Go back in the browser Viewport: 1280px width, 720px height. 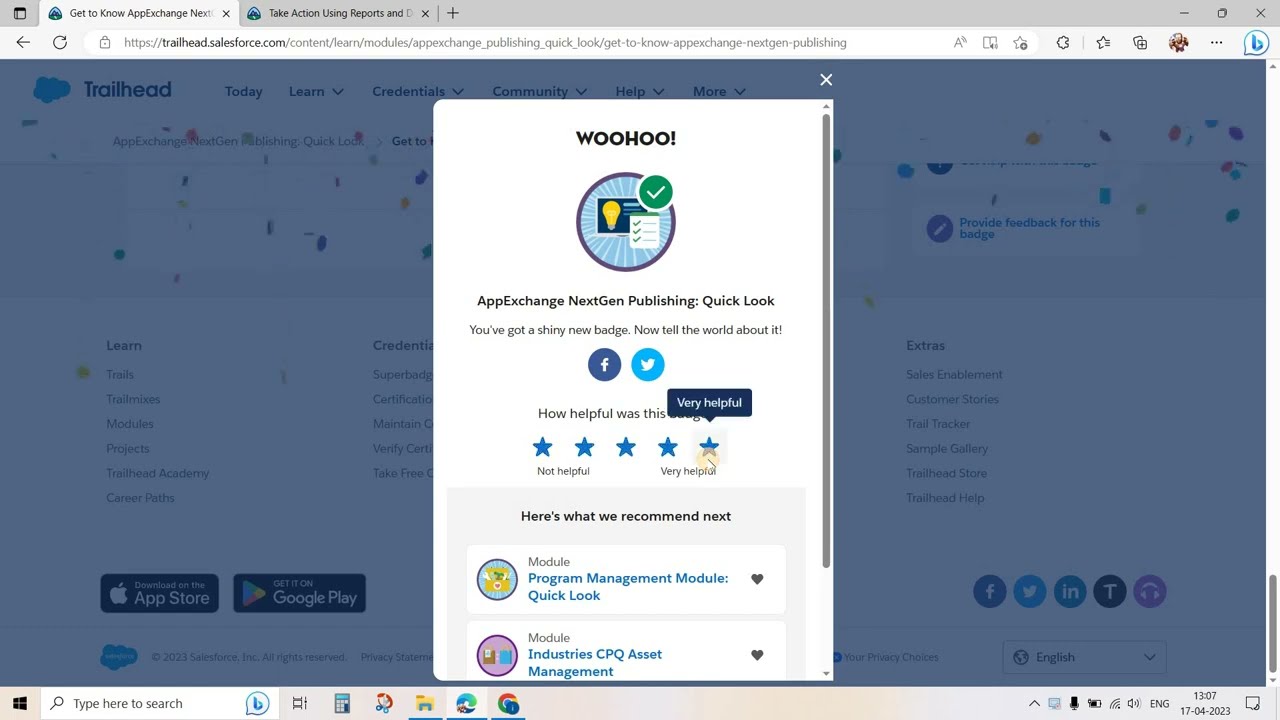(23, 42)
